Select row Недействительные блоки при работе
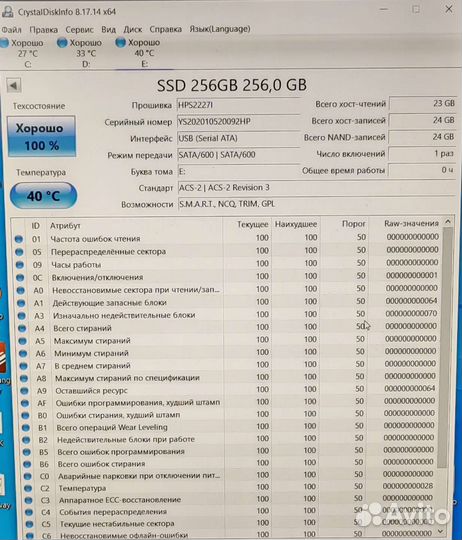 (229, 439)
